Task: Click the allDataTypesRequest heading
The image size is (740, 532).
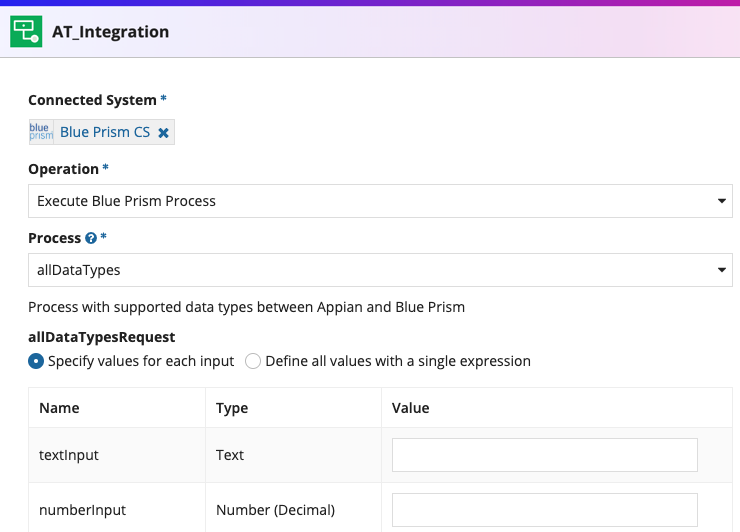Action: 101,337
